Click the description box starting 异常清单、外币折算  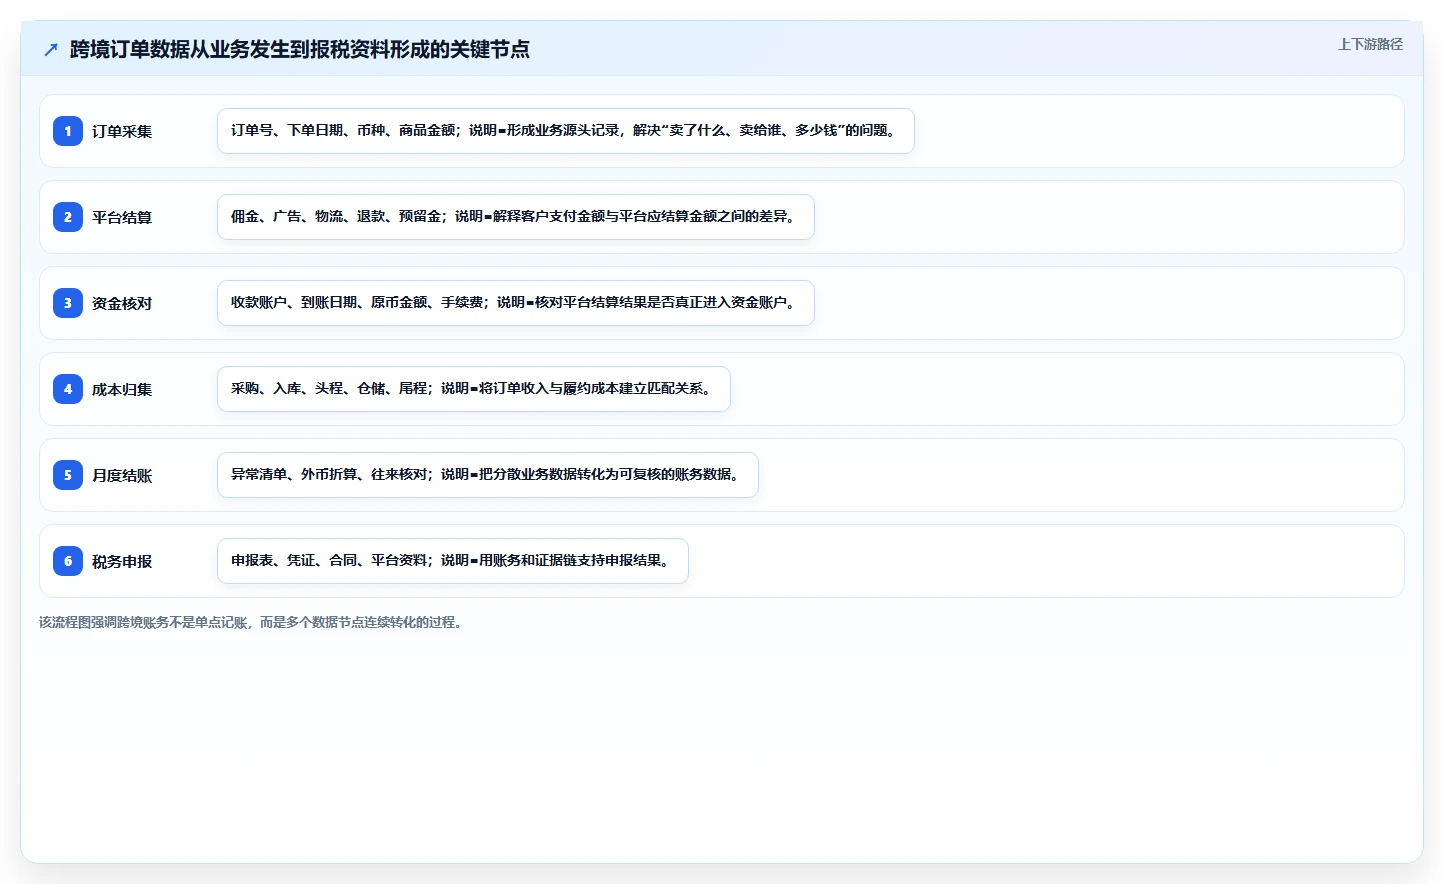[488, 475]
